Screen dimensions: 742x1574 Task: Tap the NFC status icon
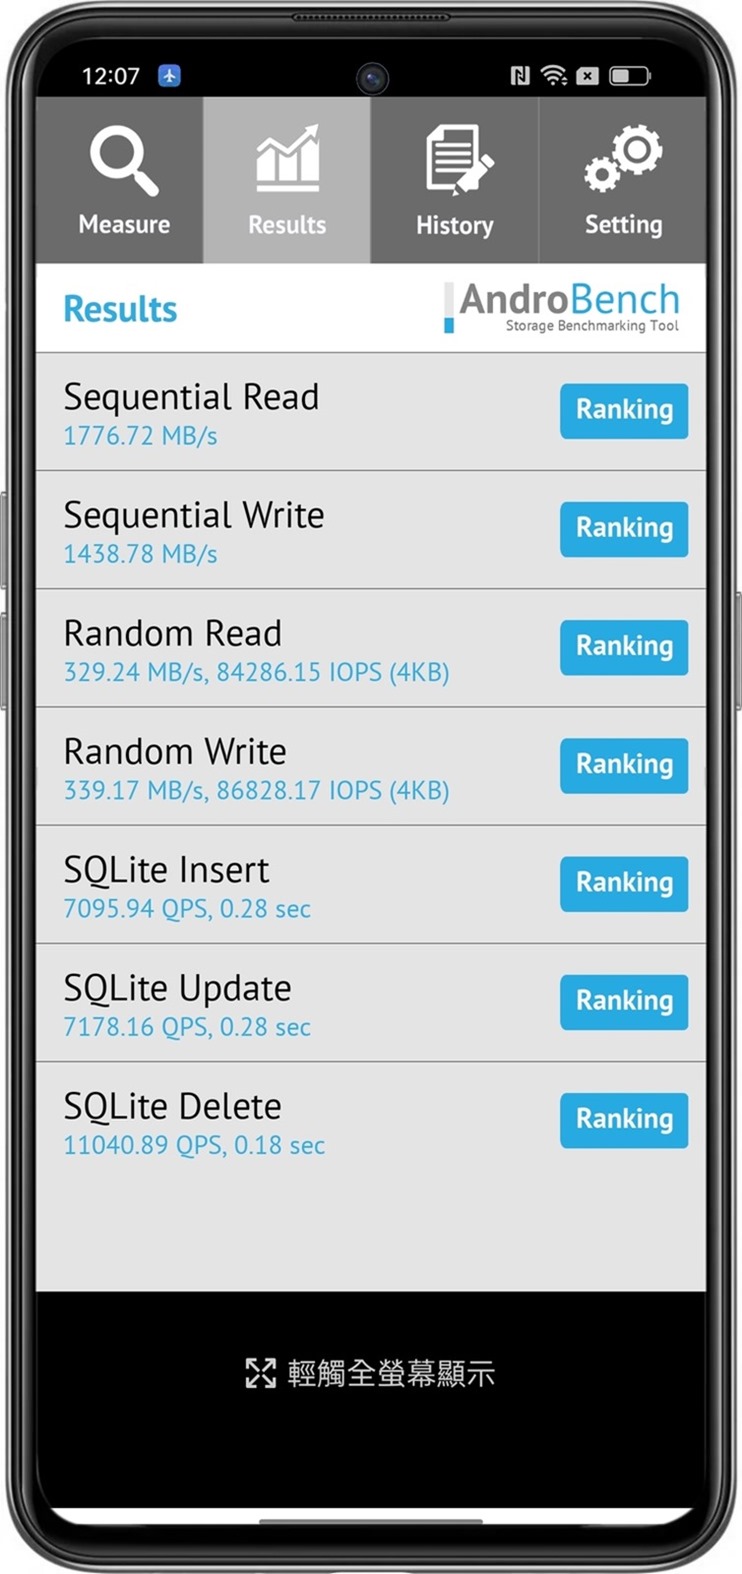[x=520, y=76]
